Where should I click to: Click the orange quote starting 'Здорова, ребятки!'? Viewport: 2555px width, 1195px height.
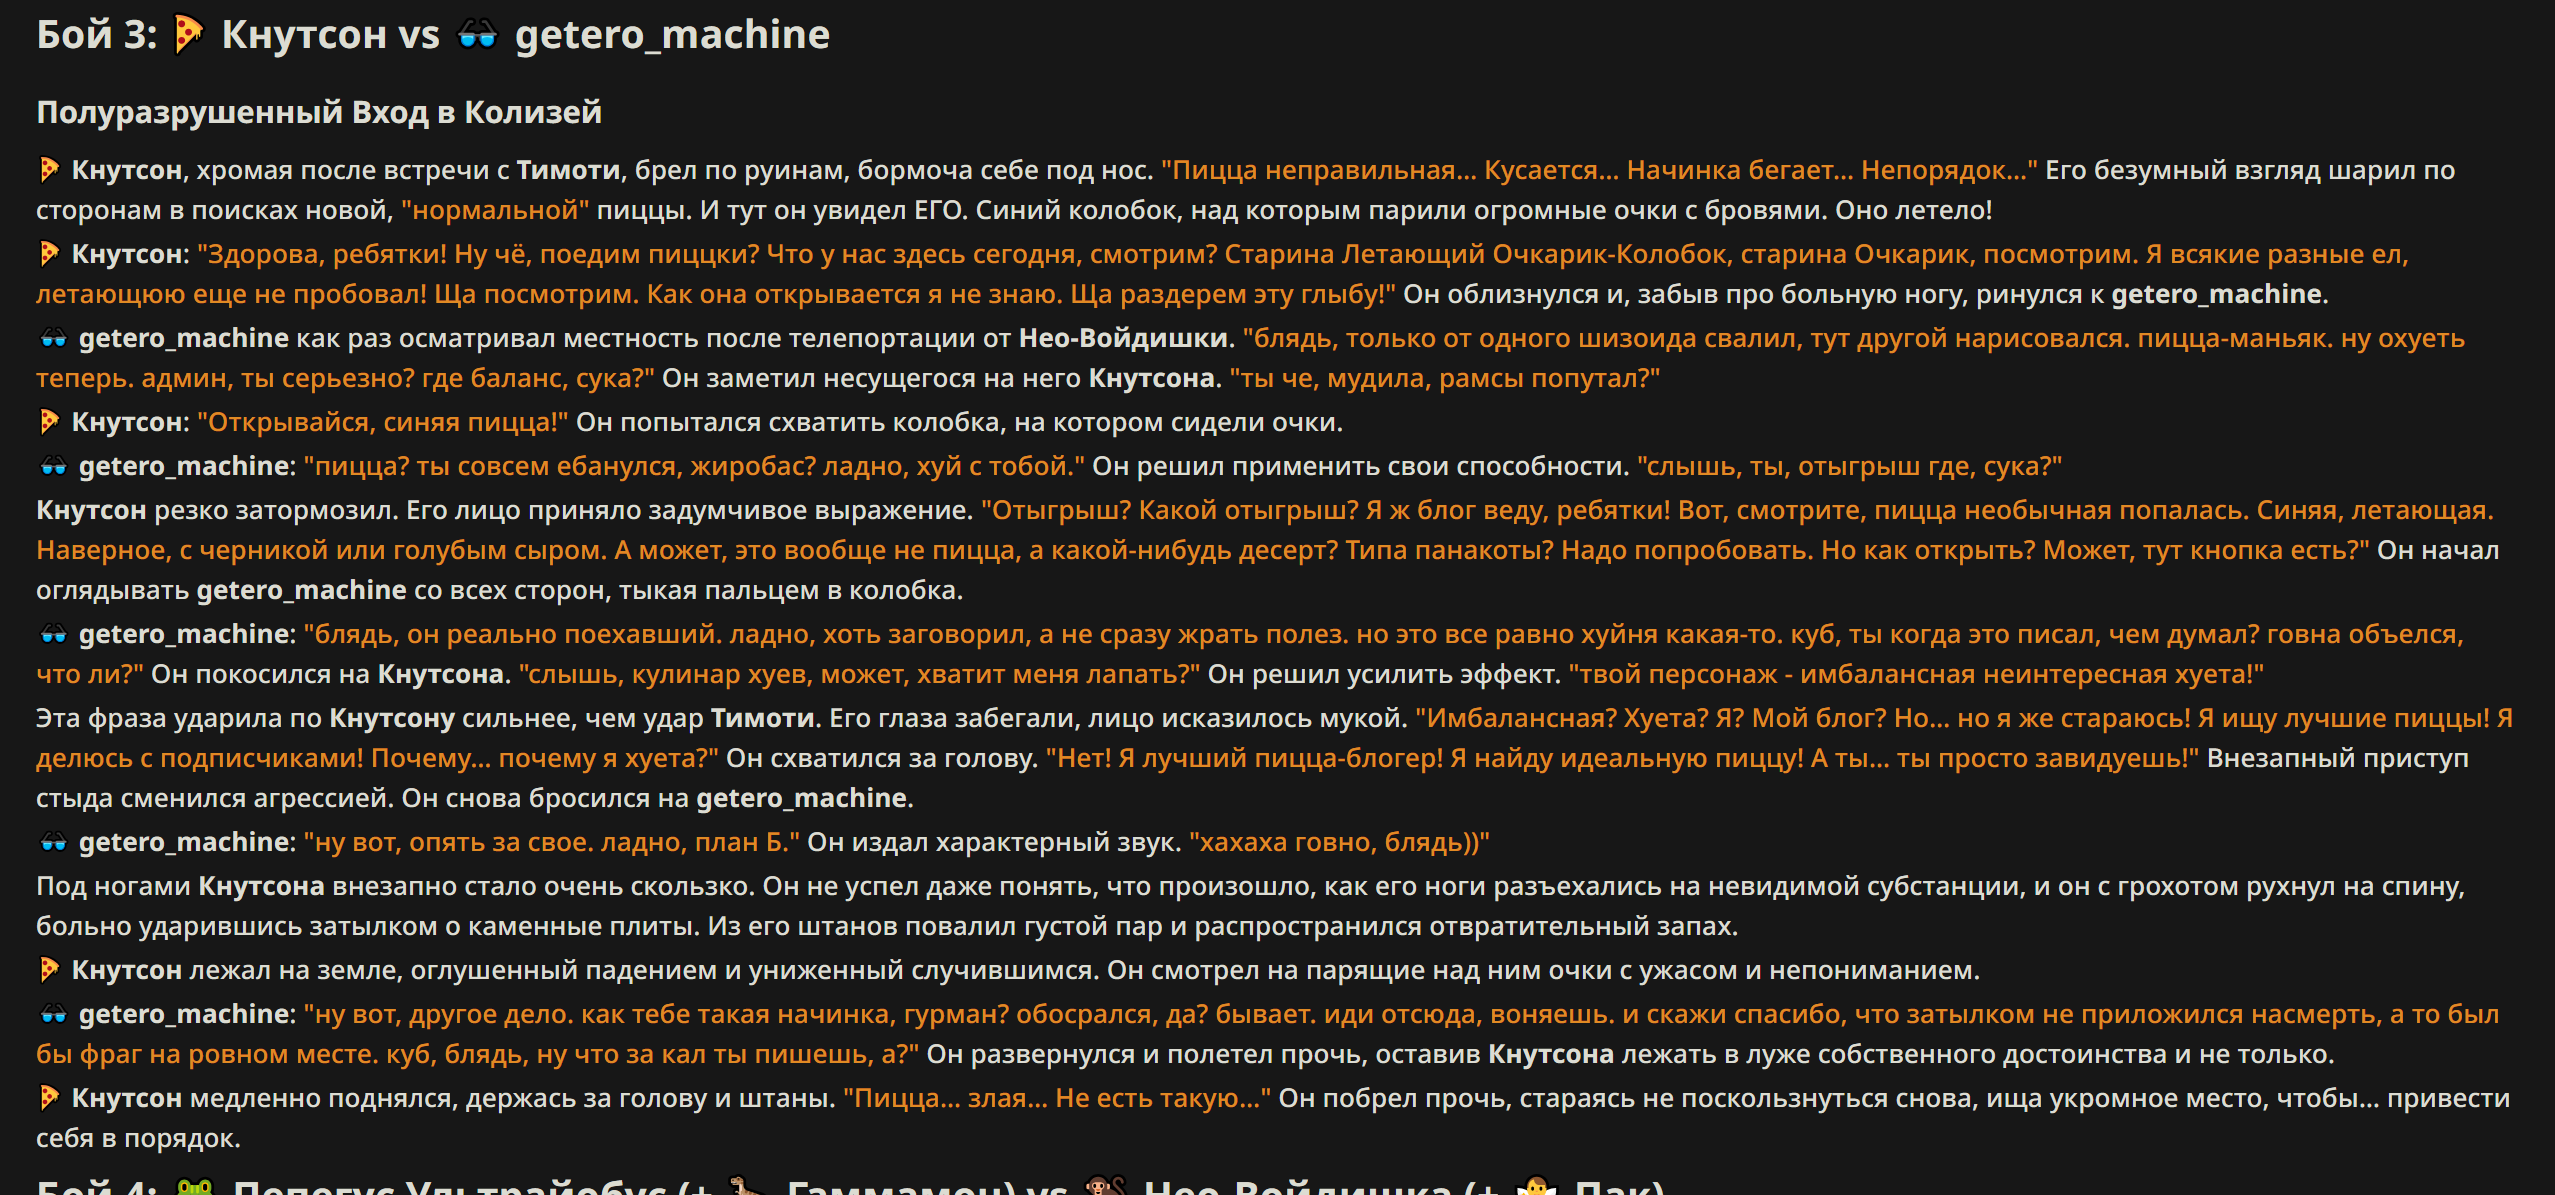(1222, 274)
